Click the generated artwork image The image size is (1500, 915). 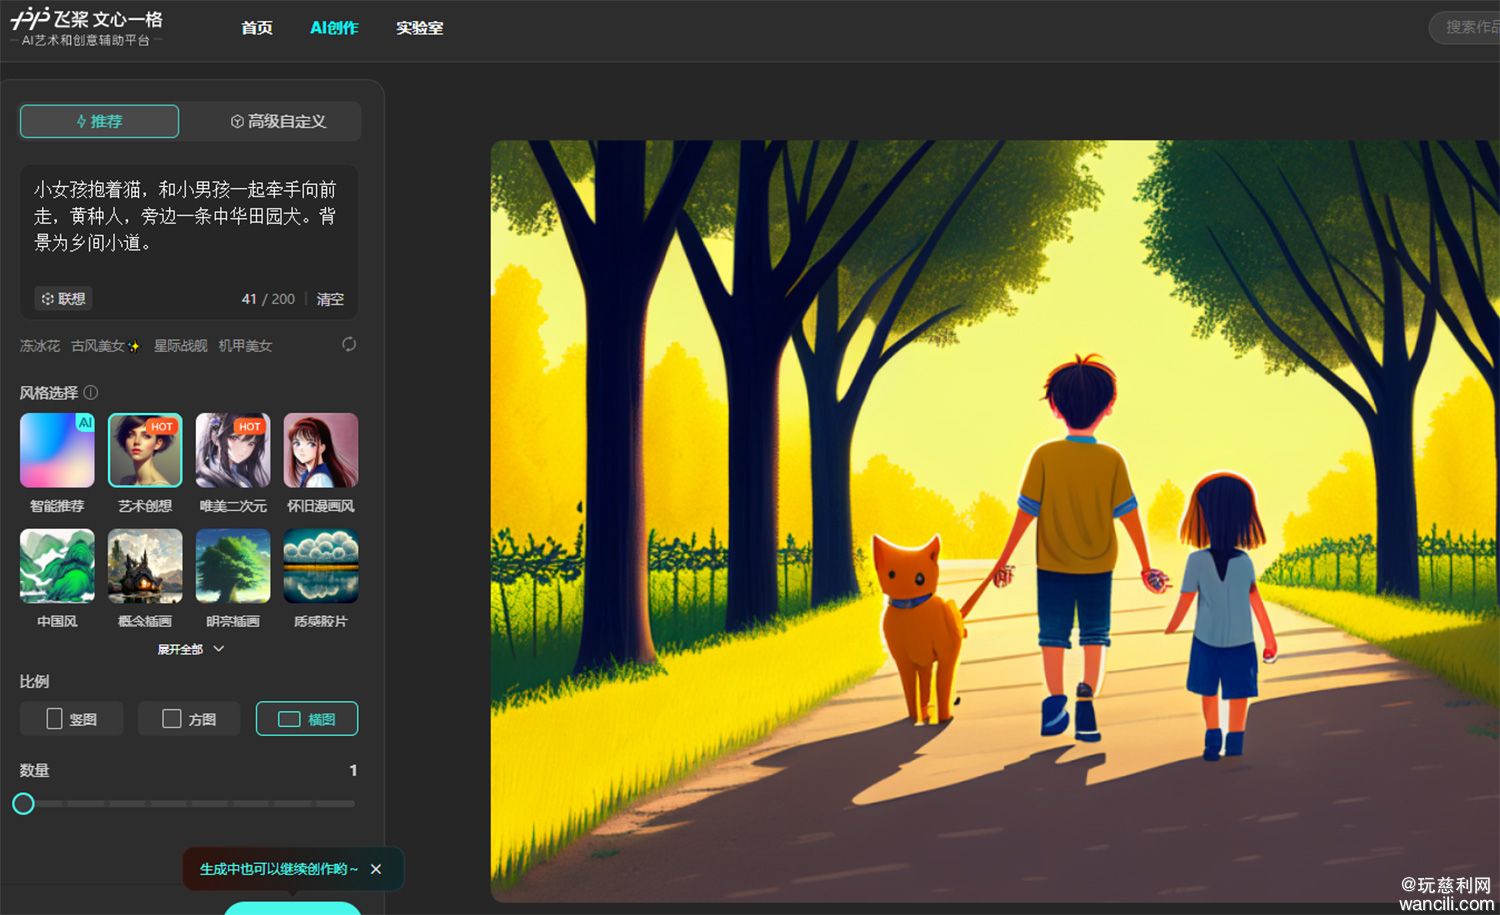(x=995, y=520)
